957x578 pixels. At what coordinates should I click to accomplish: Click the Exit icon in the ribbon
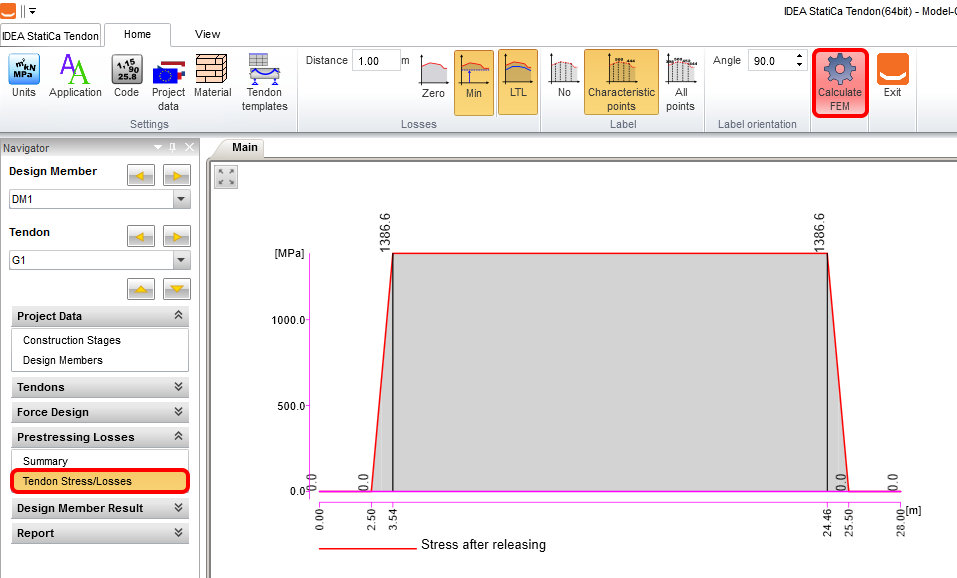(892, 77)
